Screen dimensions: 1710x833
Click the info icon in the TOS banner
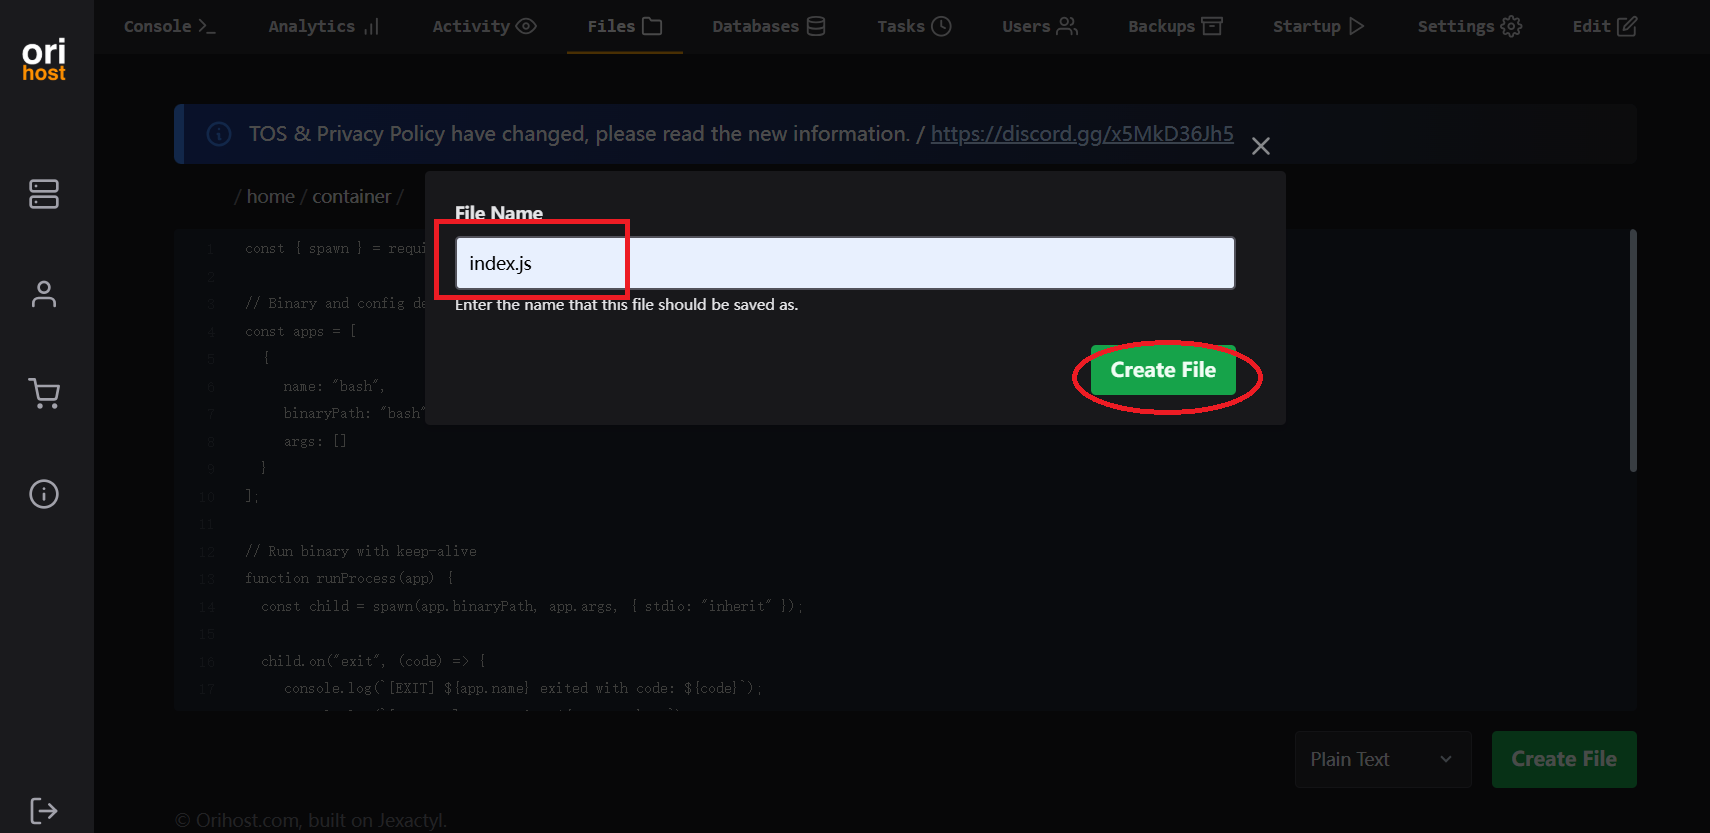tap(219, 134)
